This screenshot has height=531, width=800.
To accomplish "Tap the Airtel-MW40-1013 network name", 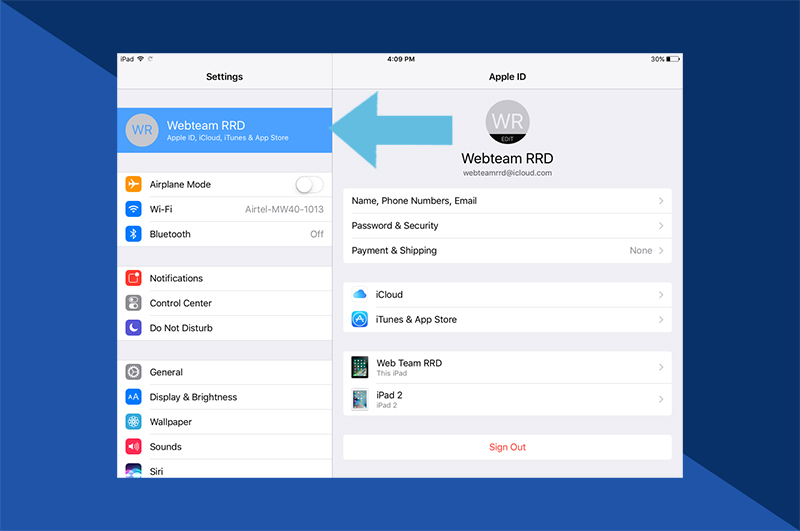I will (x=284, y=209).
